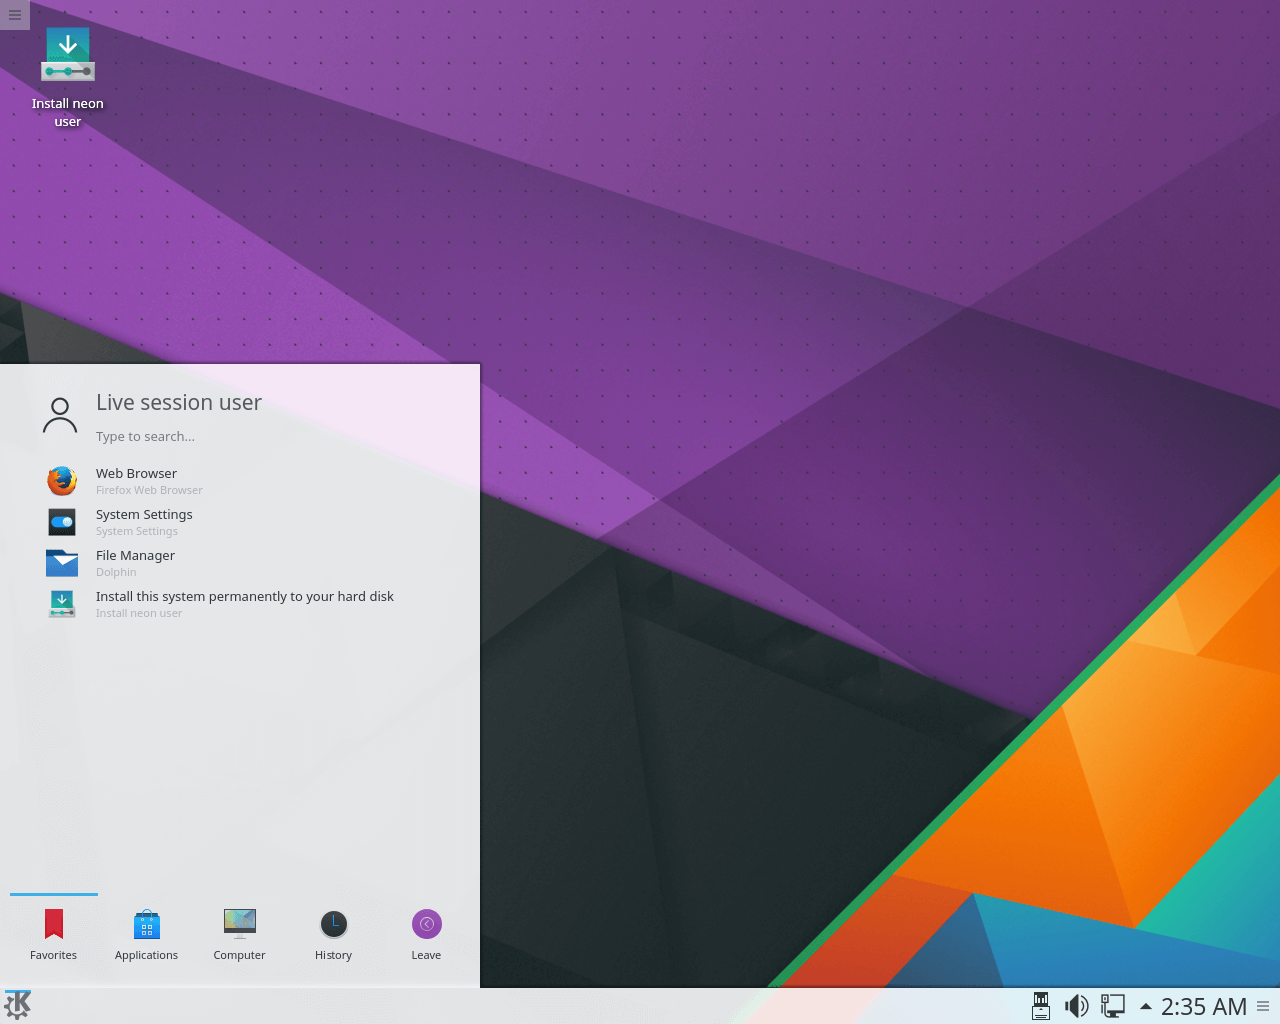The image size is (1280, 1024).
Task: Switch to the Applications tab
Action: (x=146, y=936)
